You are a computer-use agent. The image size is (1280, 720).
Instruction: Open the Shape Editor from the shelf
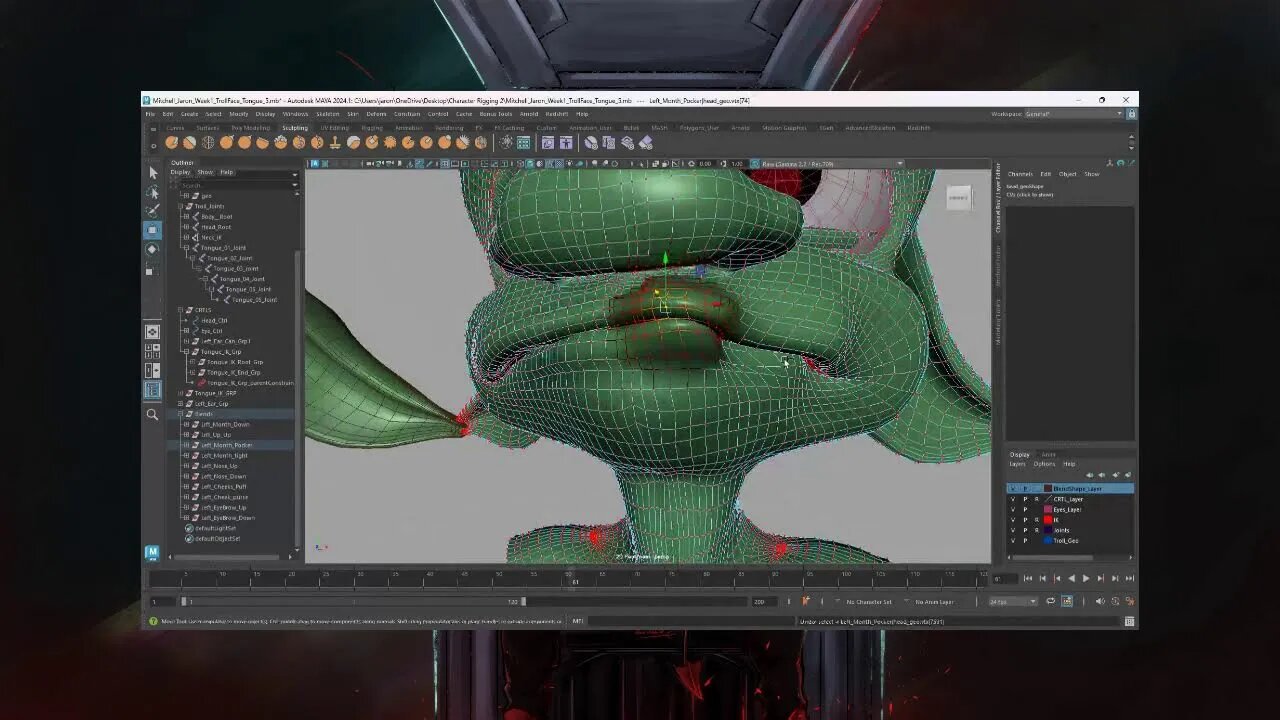point(548,143)
